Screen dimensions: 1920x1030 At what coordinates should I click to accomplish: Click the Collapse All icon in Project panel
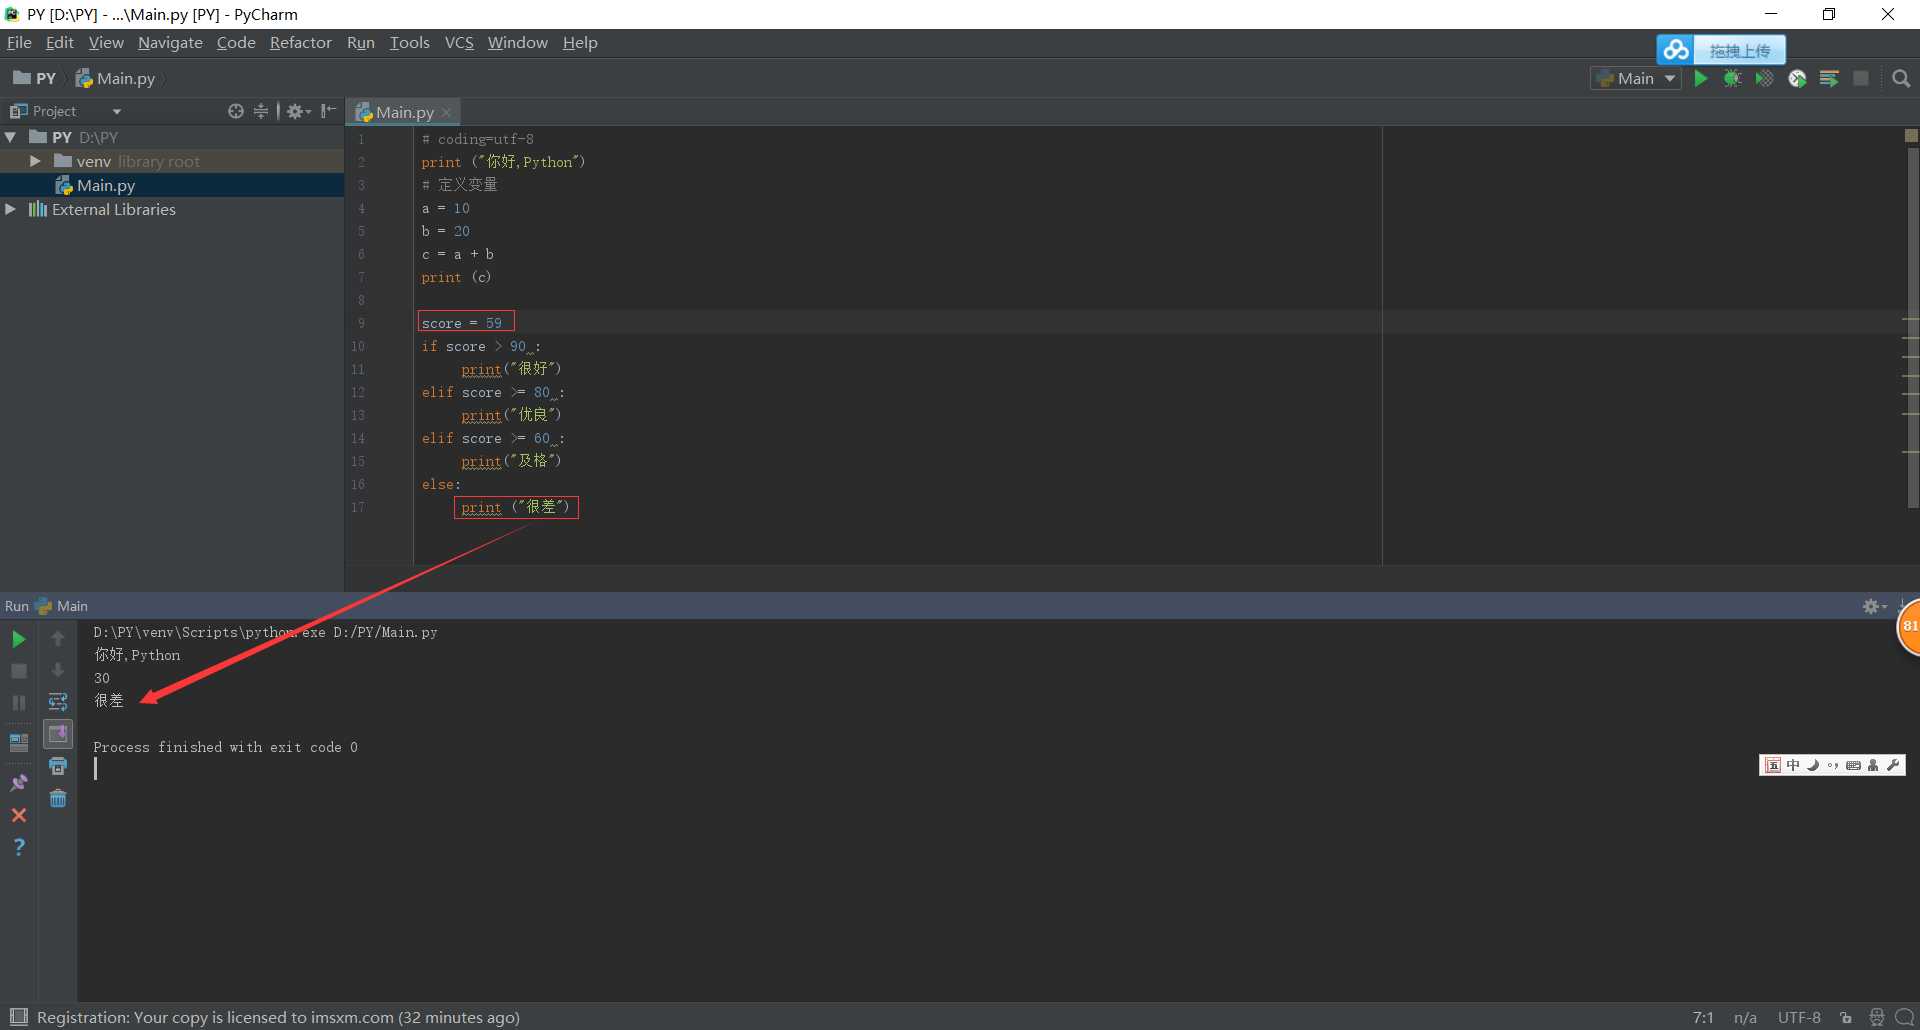click(x=261, y=111)
